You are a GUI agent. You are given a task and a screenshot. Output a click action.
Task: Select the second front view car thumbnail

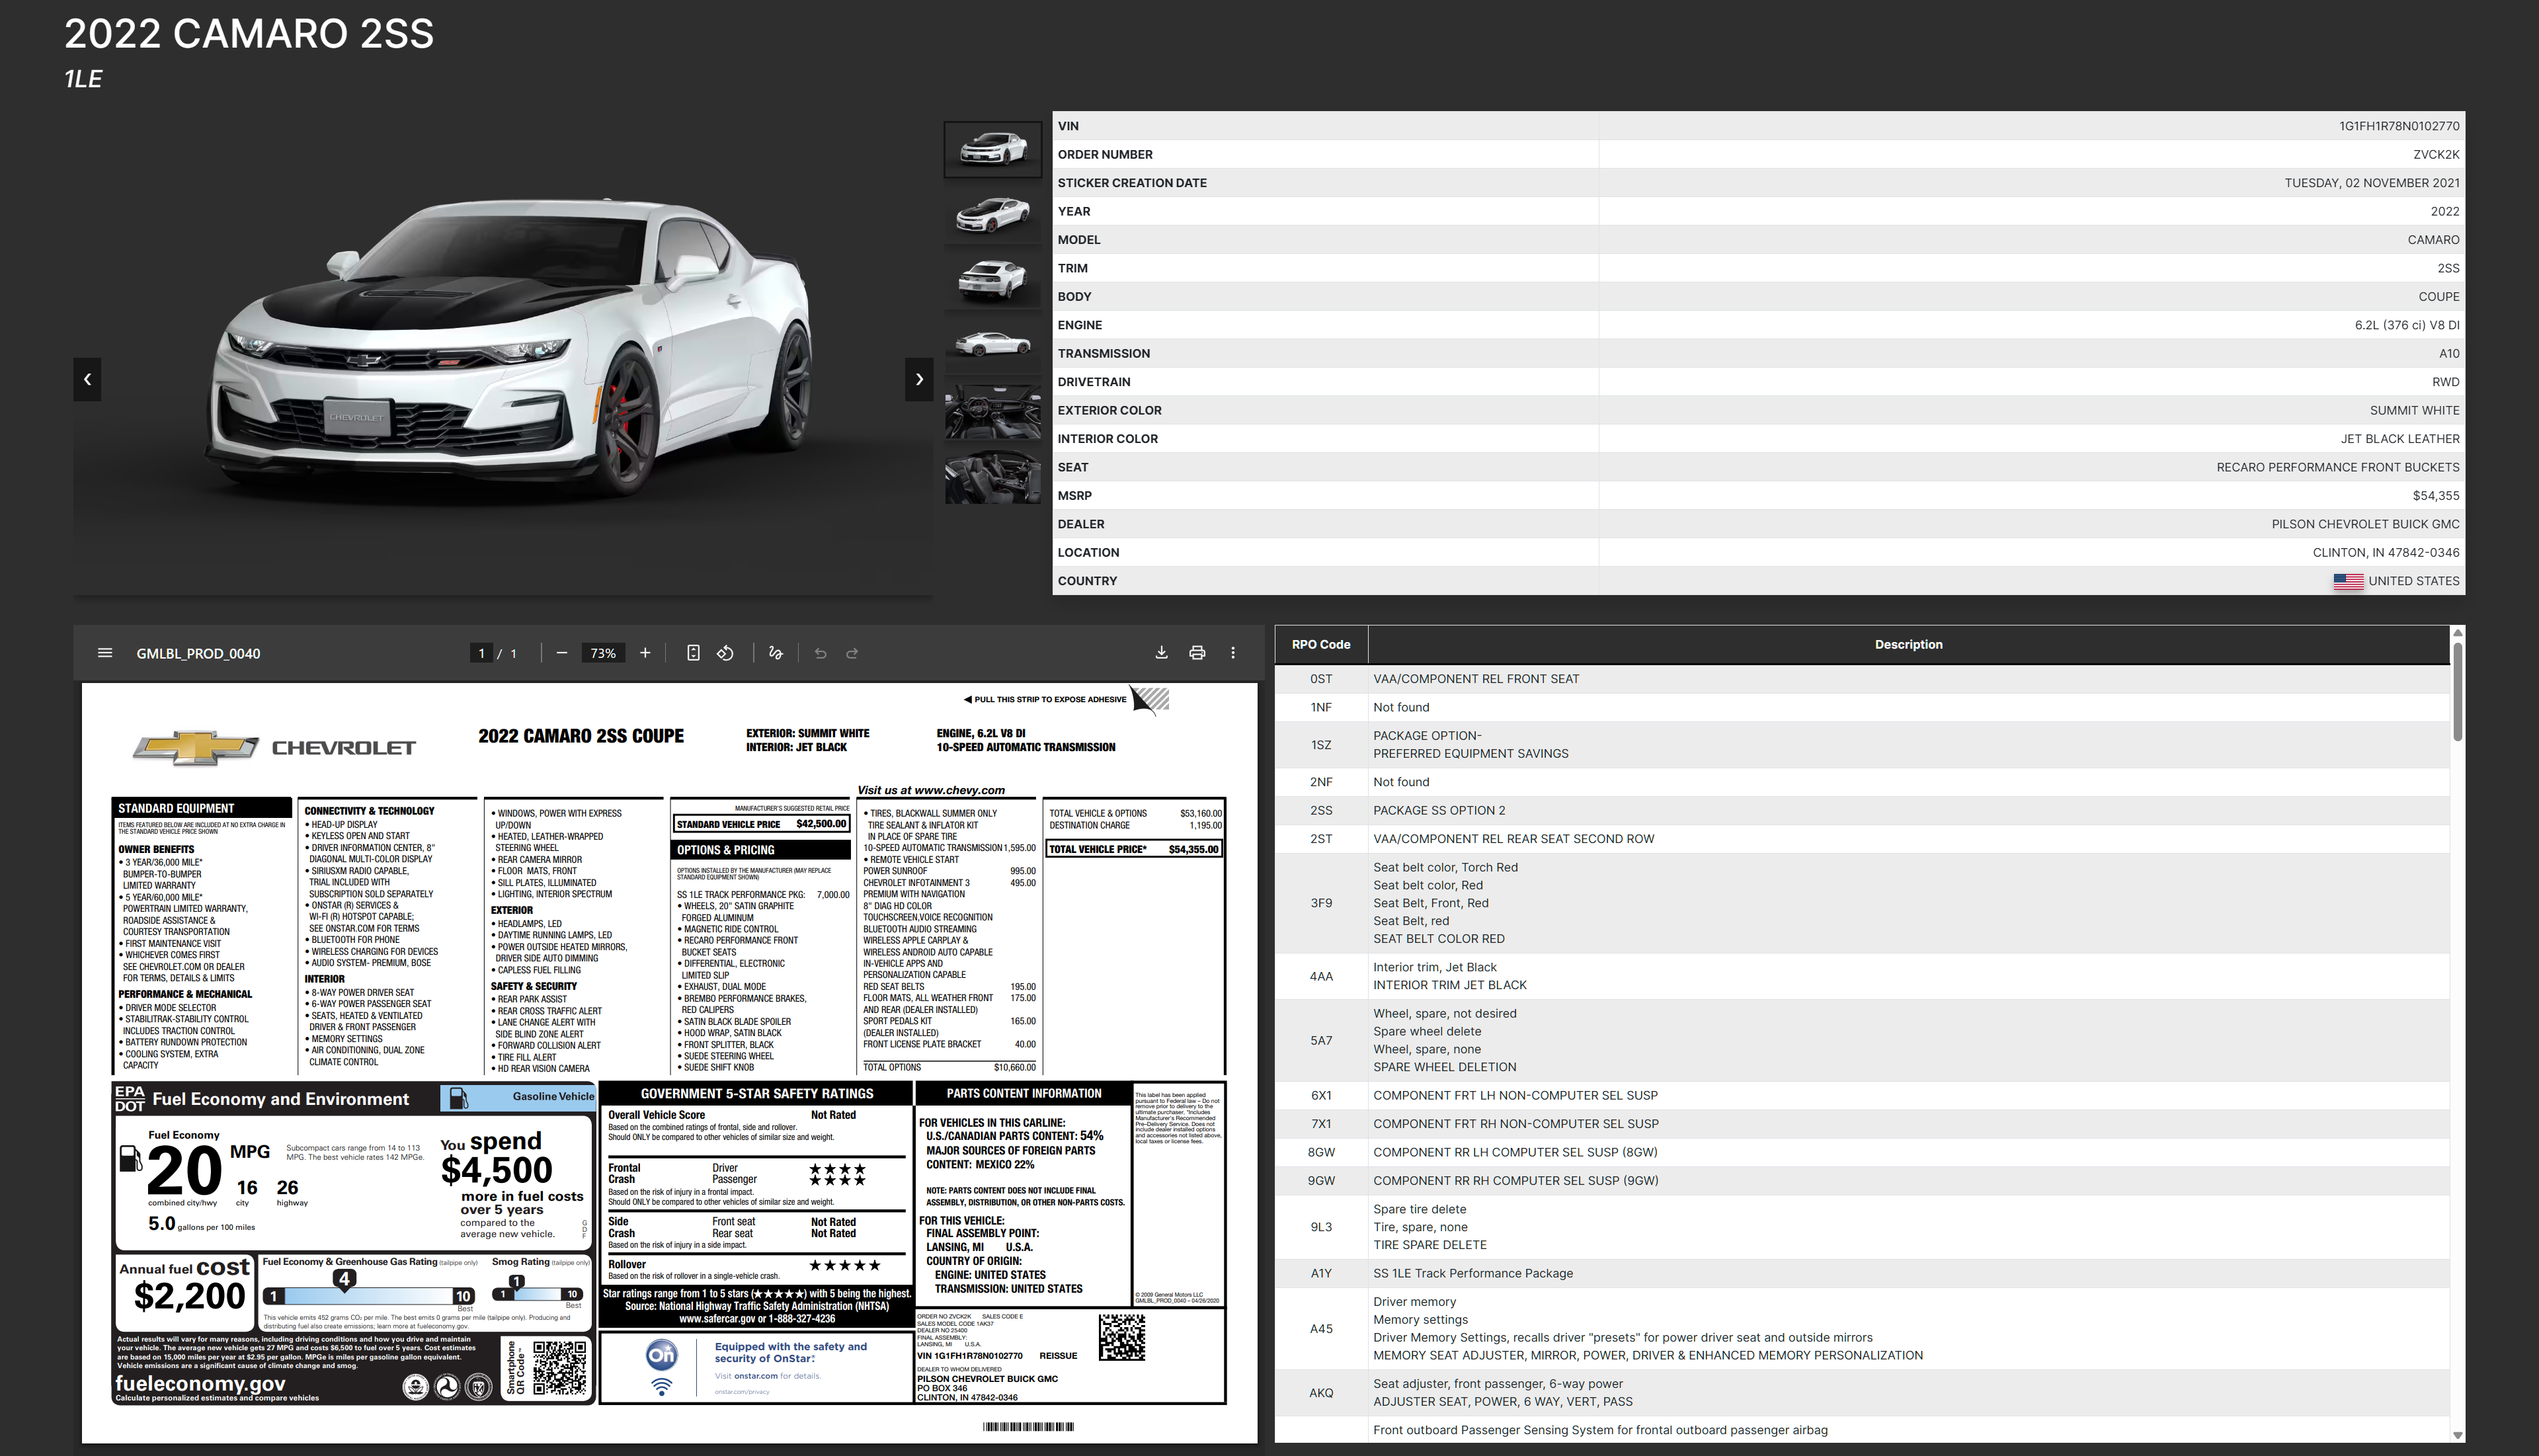pos(993,214)
